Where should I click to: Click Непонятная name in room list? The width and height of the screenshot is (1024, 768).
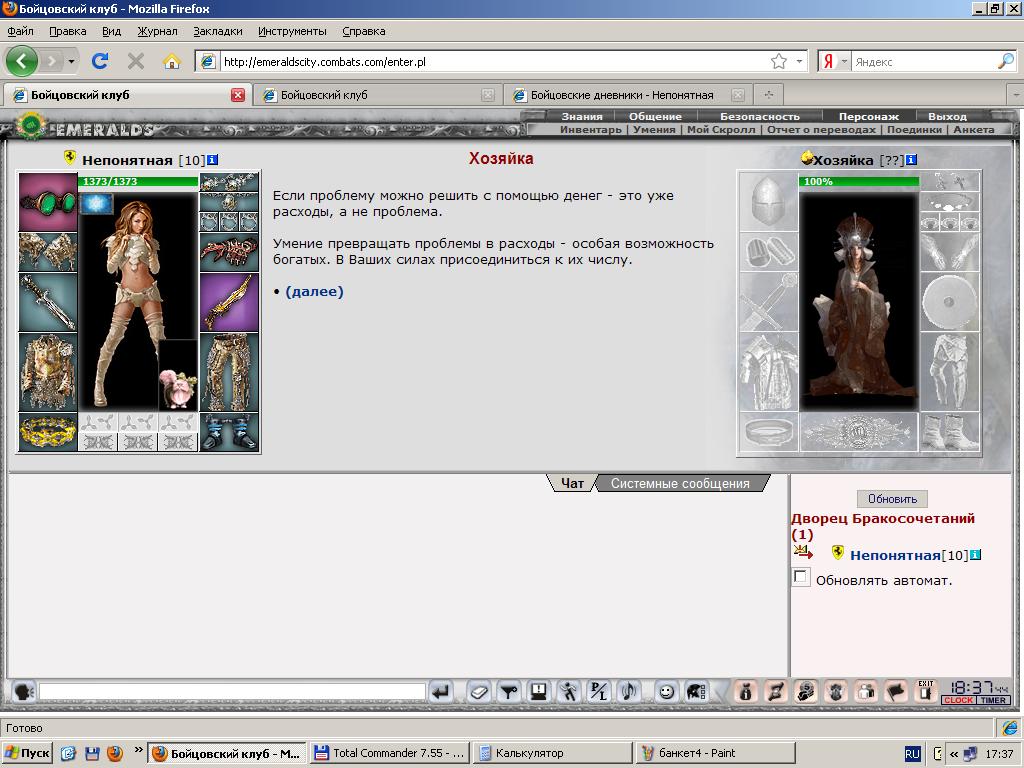point(895,555)
